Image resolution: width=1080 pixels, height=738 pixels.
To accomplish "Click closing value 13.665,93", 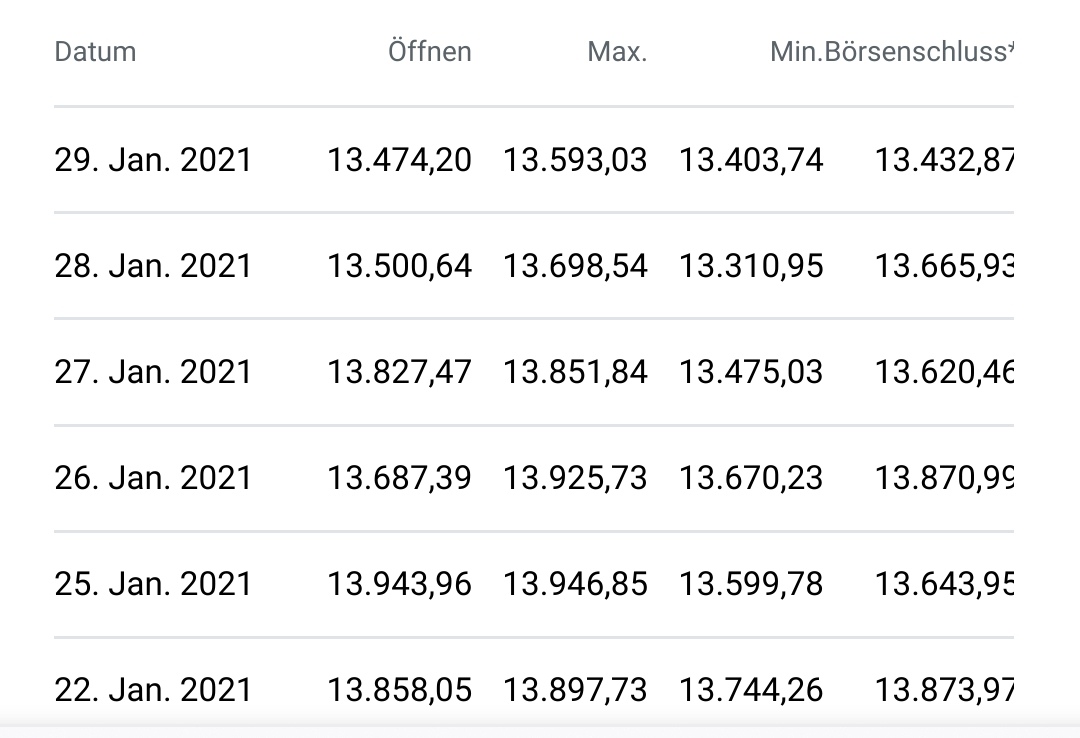I will tap(944, 266).
